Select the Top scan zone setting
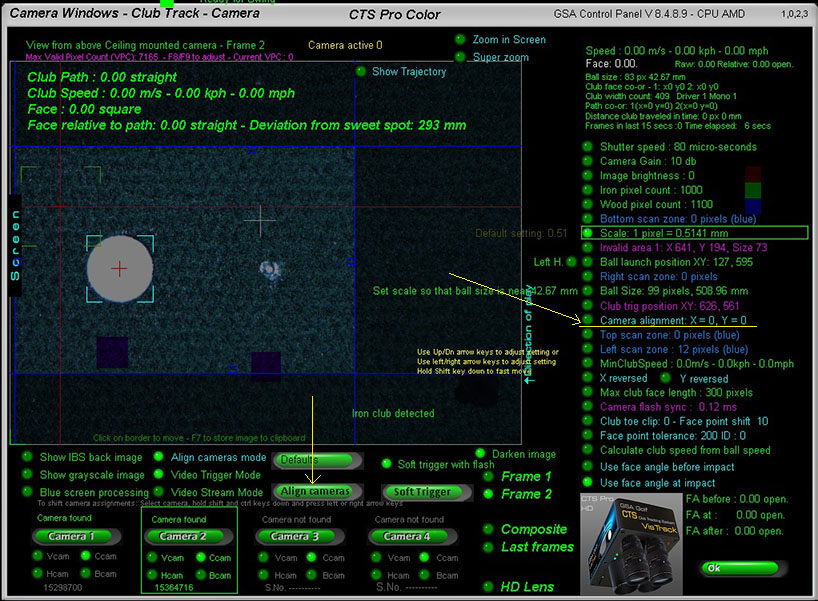The width and height of the screenshot is (818, 601). tap(587, 334)
